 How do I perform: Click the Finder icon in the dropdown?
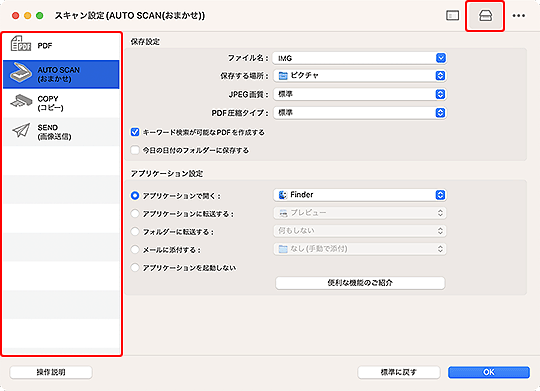(283, 195)
